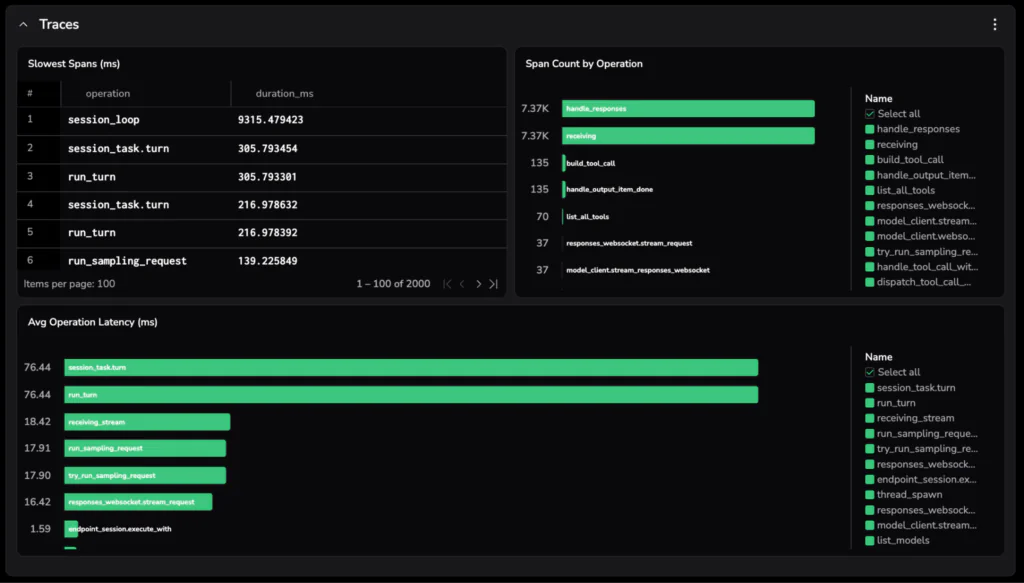This screenshot has width=1024, height=583.
Task: Select the receiving_stream latency bar
Action: pos(147,422)
